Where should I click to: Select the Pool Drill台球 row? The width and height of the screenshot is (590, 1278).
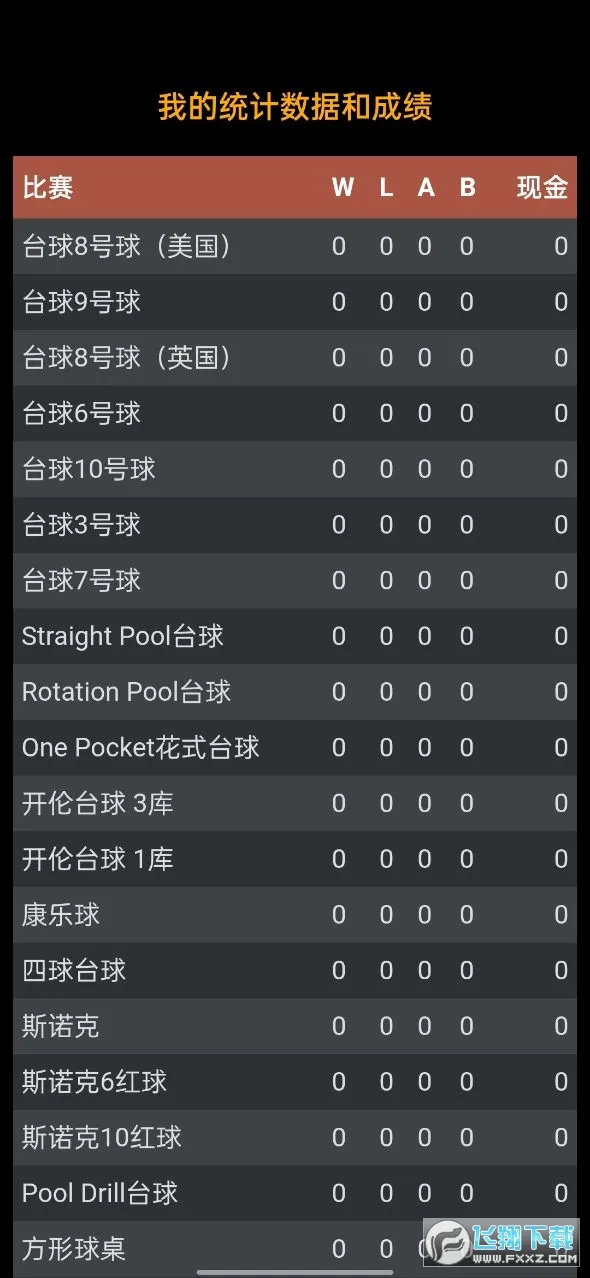[x=100, y=1193]
